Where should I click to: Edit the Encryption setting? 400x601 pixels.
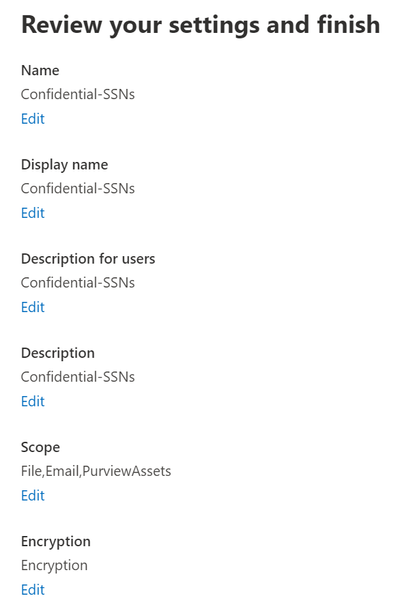(33, 590)
